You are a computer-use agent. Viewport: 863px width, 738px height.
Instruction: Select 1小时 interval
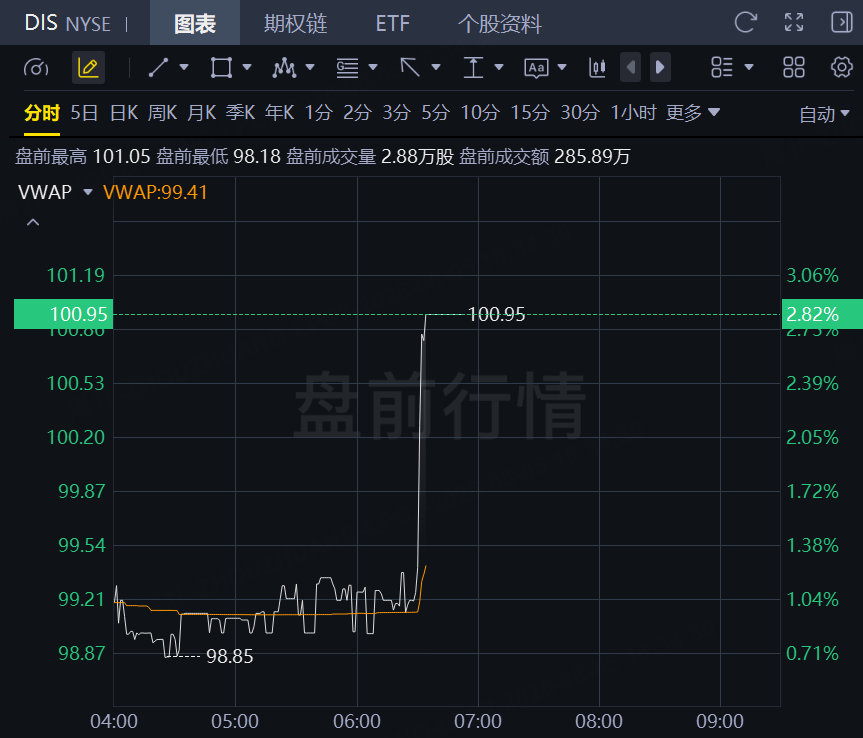click(633, 113)
